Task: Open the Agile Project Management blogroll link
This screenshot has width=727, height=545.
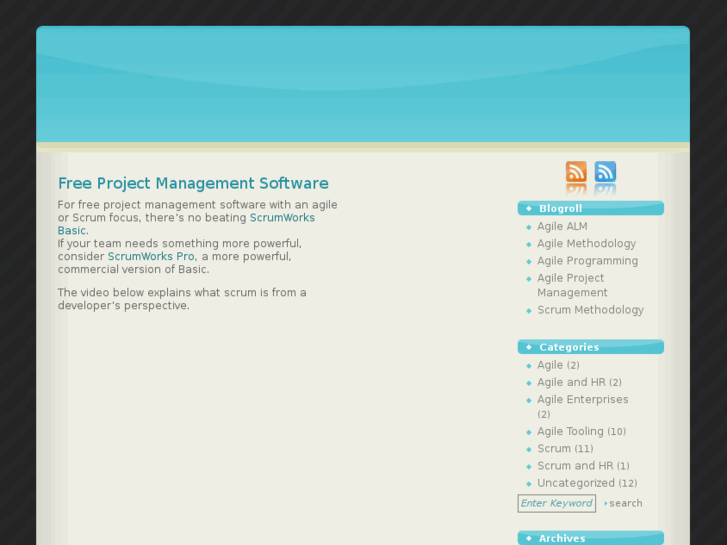Action: tap(572, 285)
